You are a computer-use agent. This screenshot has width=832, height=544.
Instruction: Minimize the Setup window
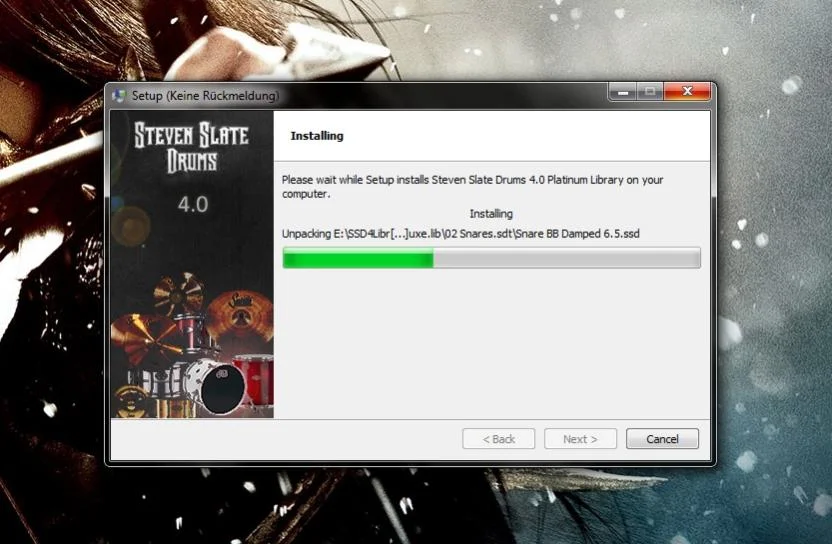[x=623, y=91]
